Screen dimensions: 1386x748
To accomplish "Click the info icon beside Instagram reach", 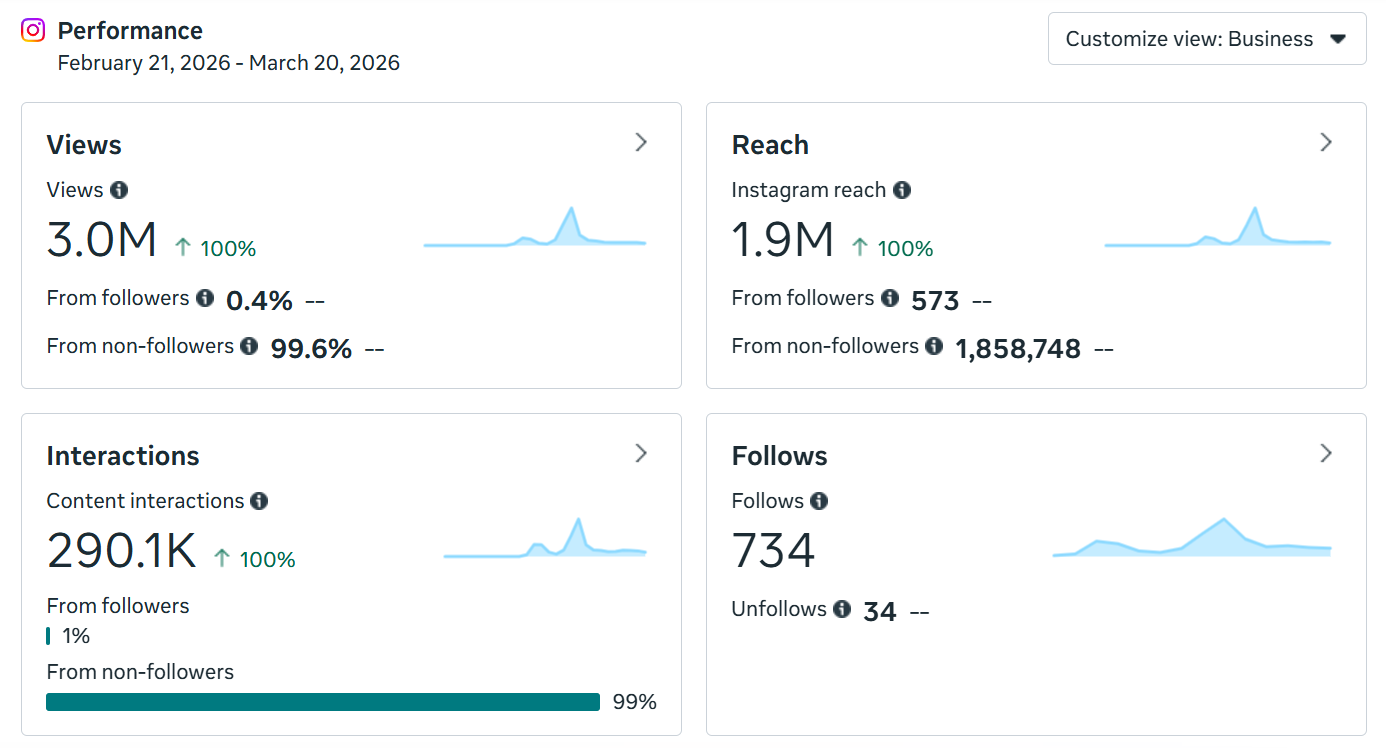I will [x=902, y=190].
